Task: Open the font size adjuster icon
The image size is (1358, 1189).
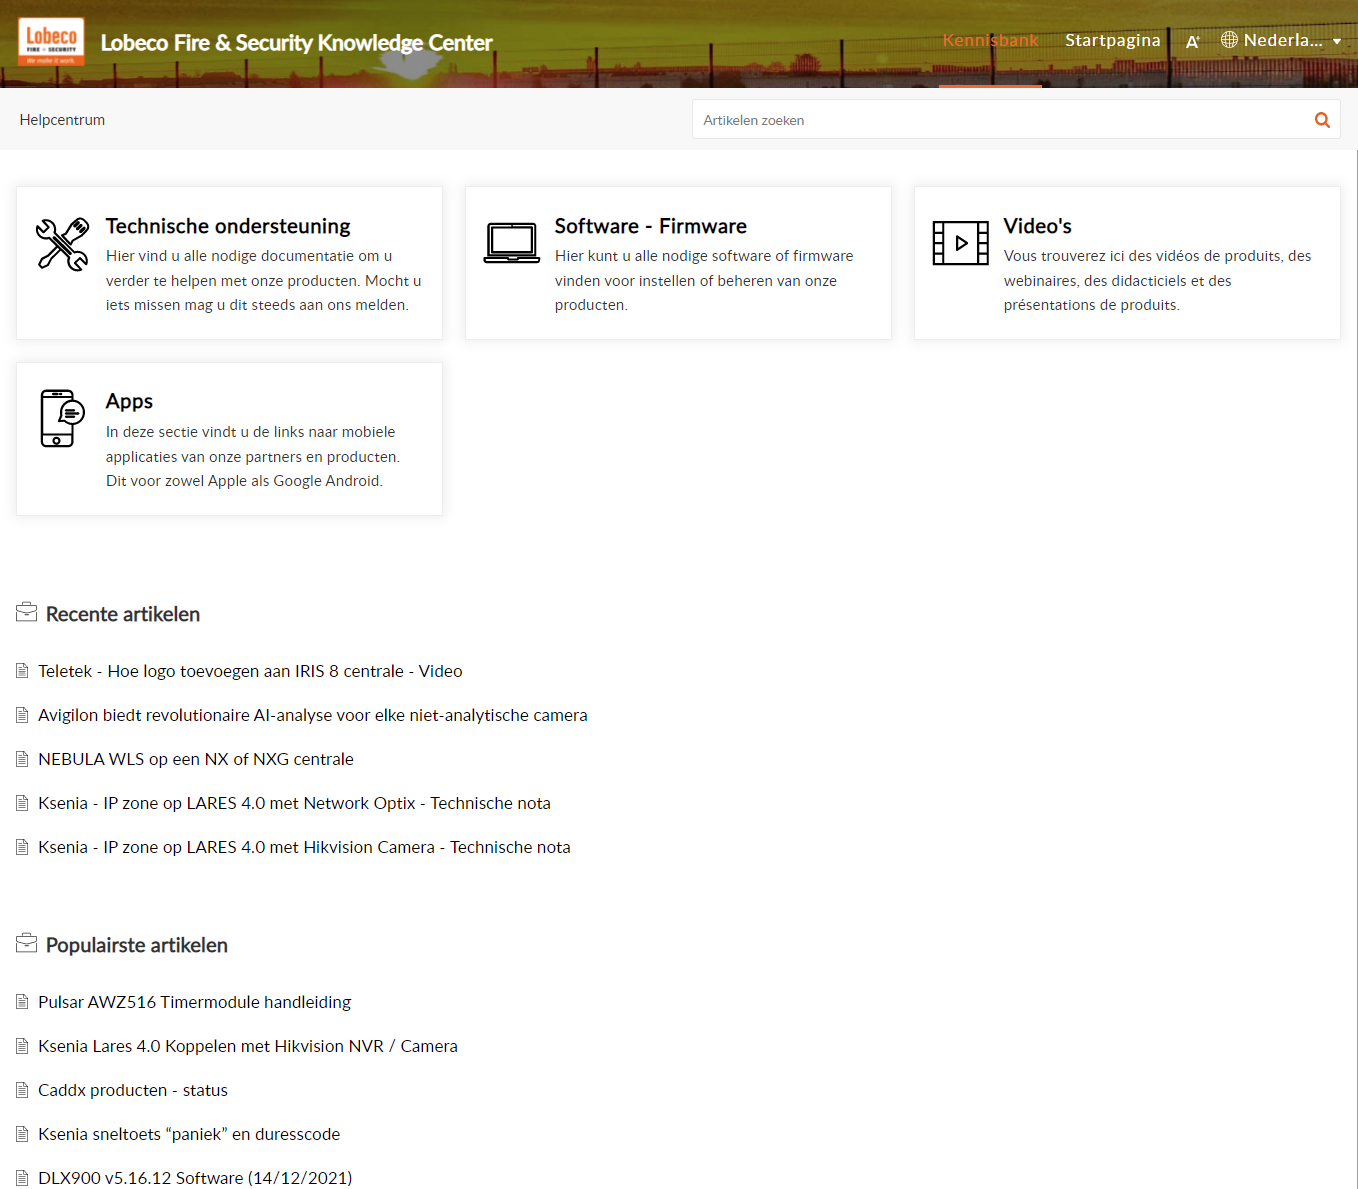Action: [1192, 41]
